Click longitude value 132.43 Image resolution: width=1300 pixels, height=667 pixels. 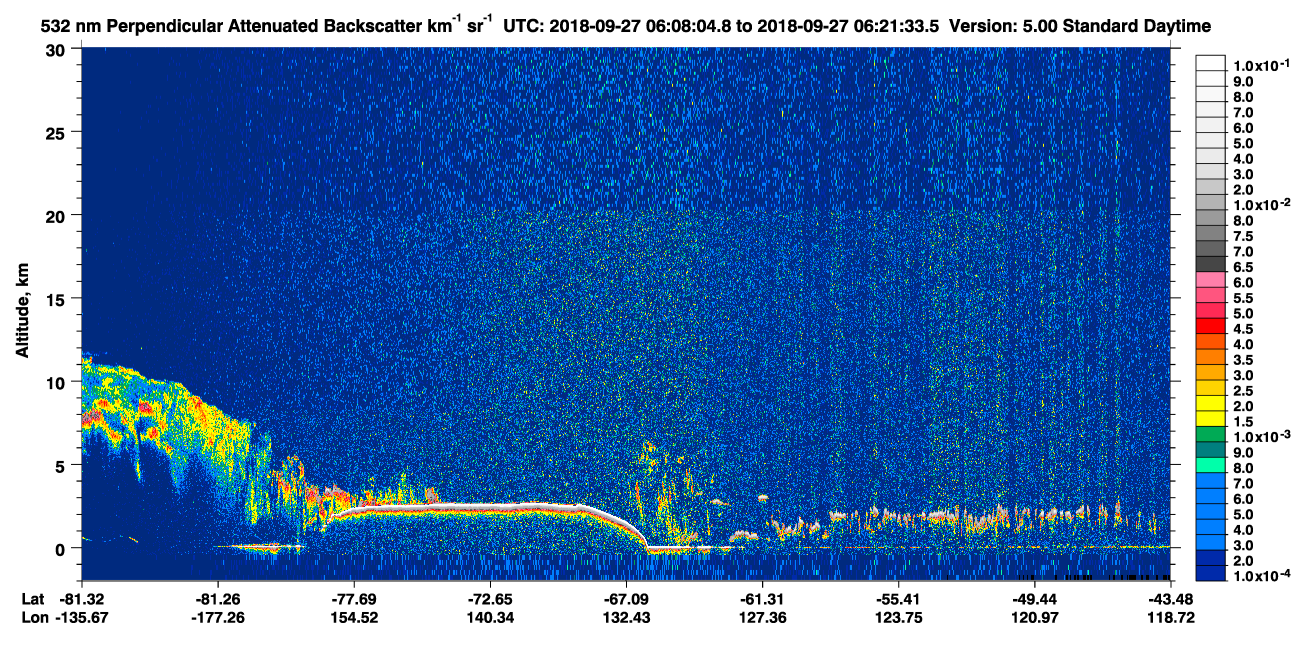(625, 617)
